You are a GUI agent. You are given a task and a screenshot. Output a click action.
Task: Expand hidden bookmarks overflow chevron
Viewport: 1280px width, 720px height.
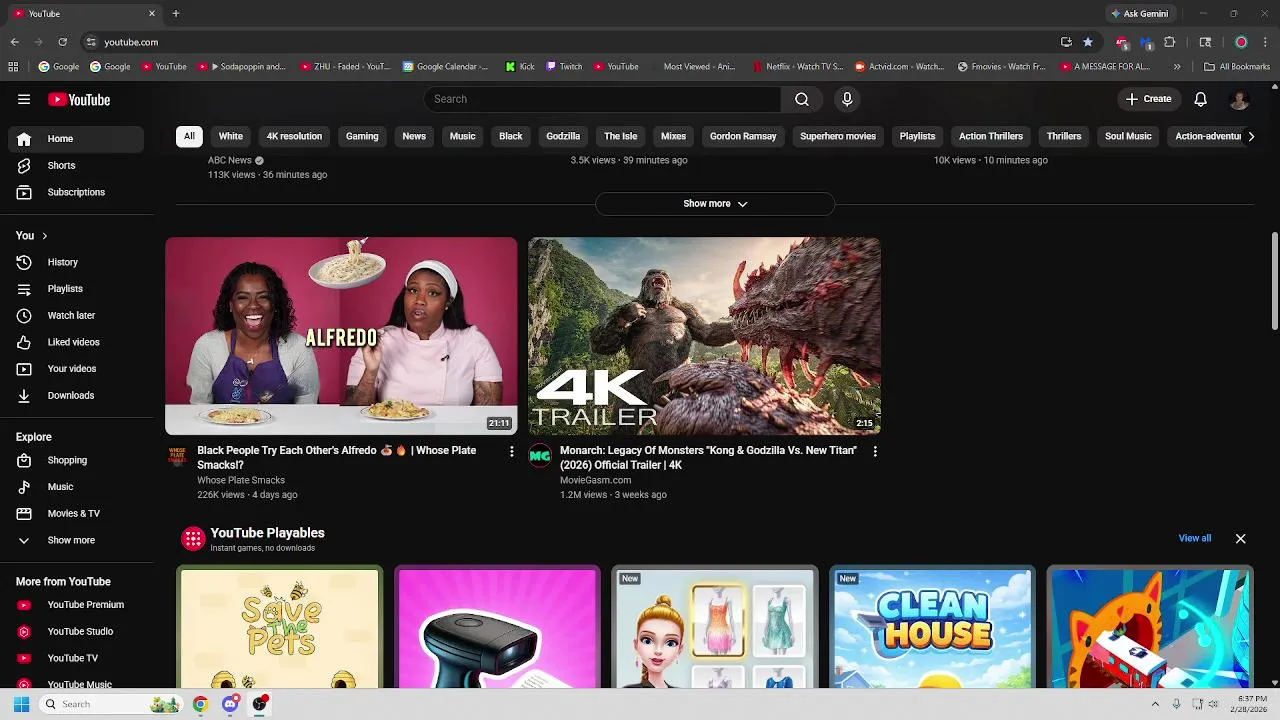(1177, 67)
